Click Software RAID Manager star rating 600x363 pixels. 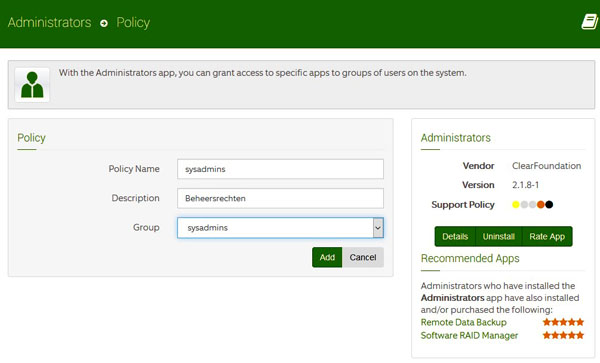click(563, 335)
